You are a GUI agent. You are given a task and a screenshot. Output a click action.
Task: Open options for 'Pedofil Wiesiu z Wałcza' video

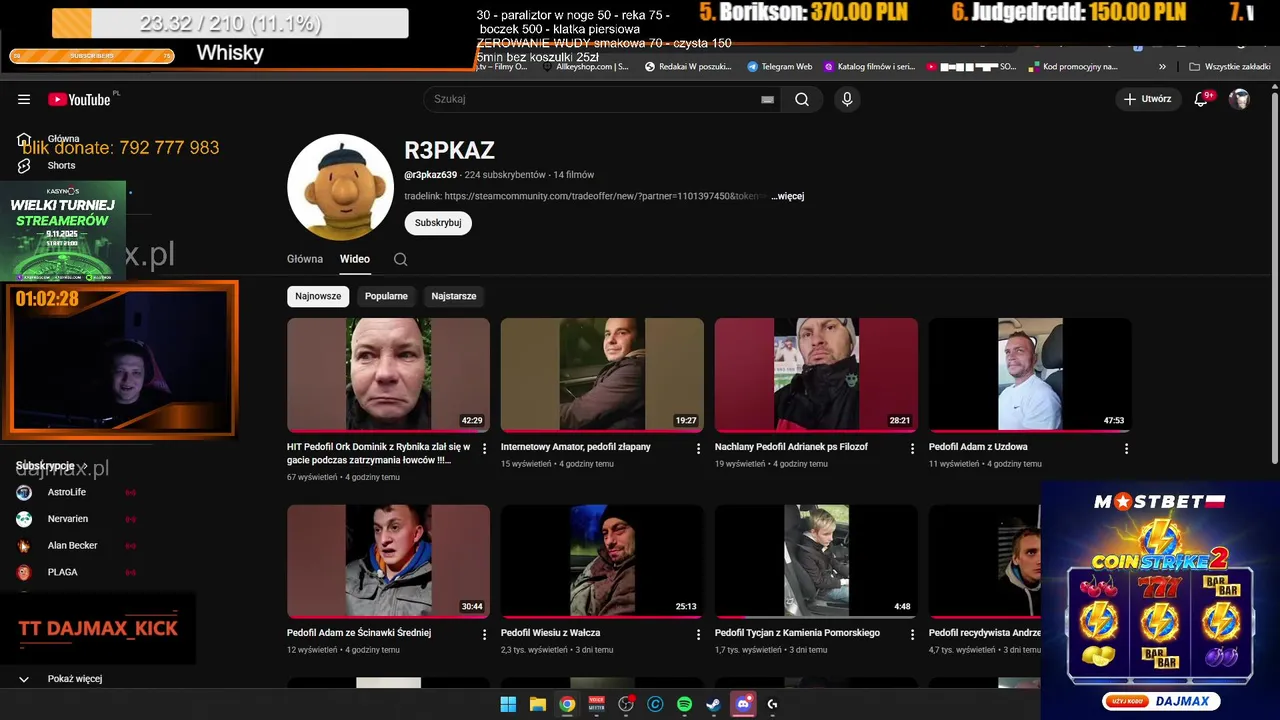click(x=698, y=634)
